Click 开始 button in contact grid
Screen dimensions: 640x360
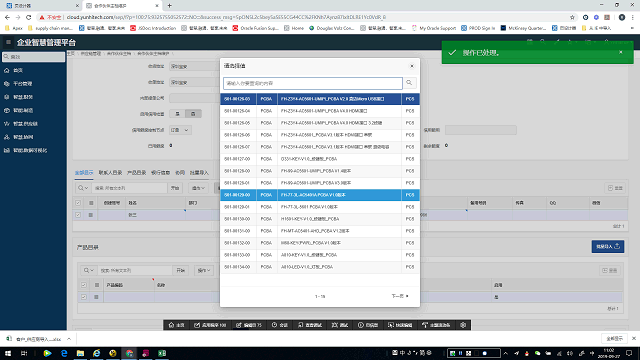point(175,188)
